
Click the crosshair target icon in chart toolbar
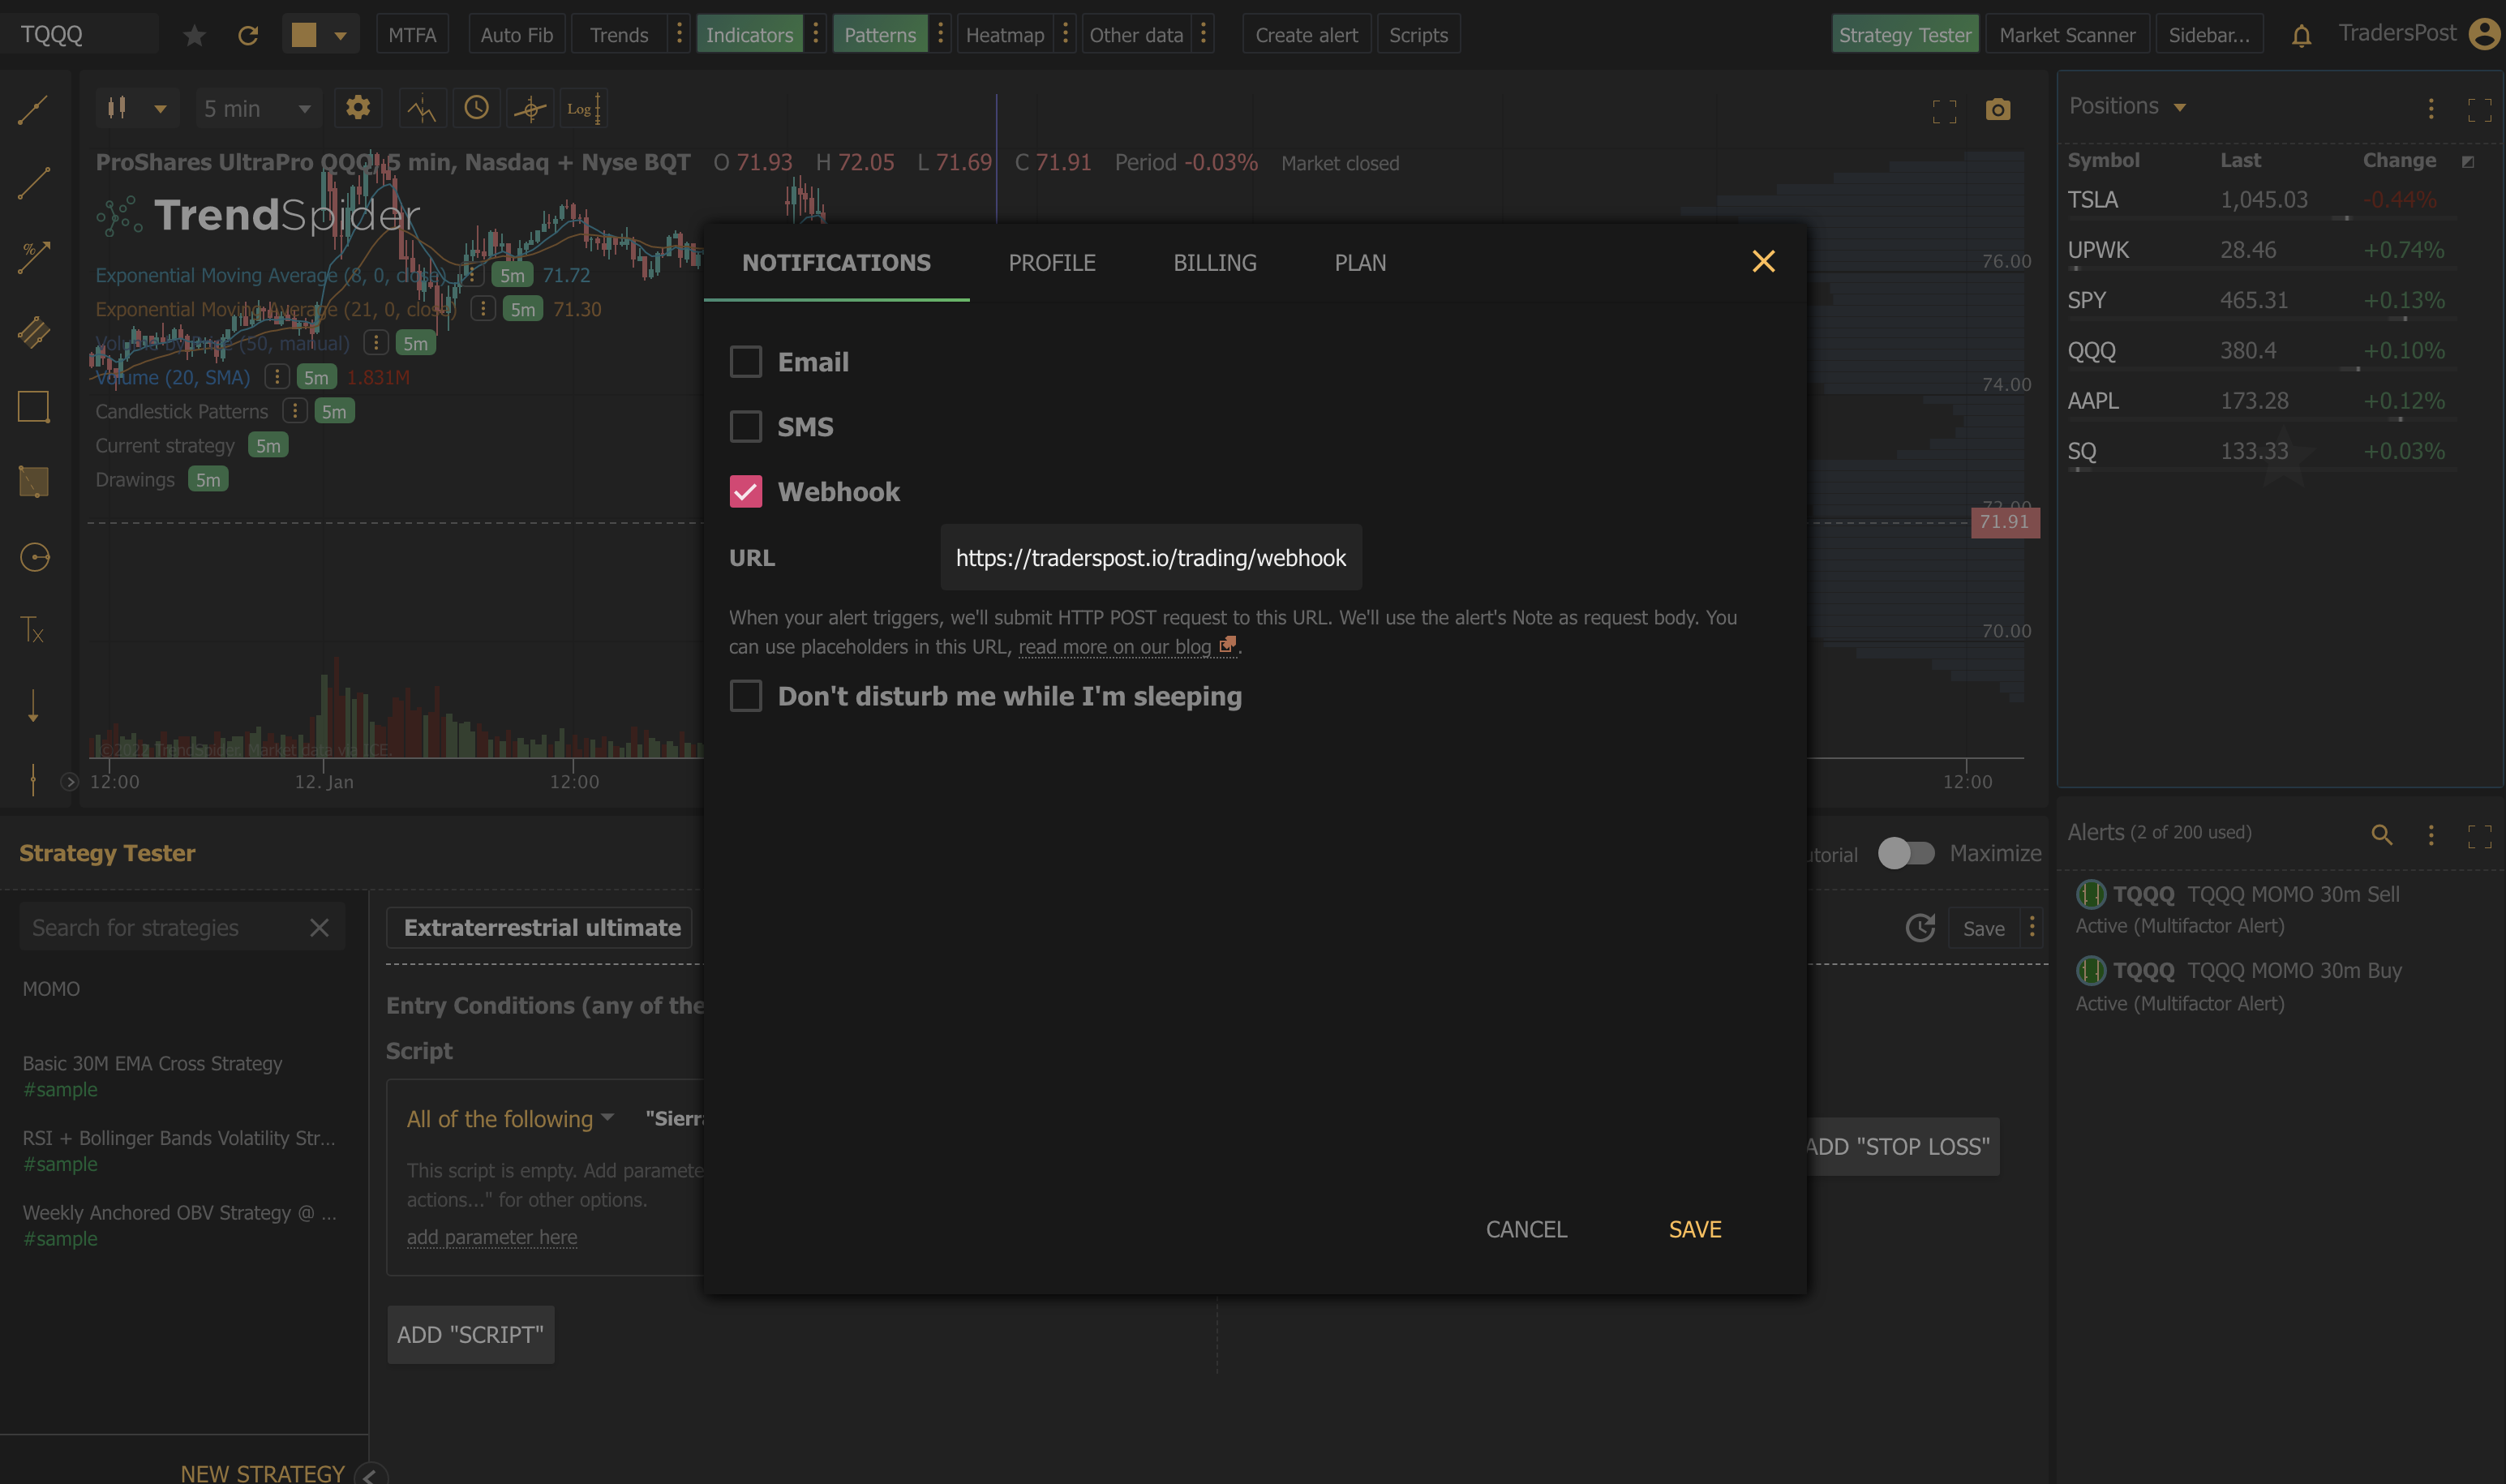[530, 108]
